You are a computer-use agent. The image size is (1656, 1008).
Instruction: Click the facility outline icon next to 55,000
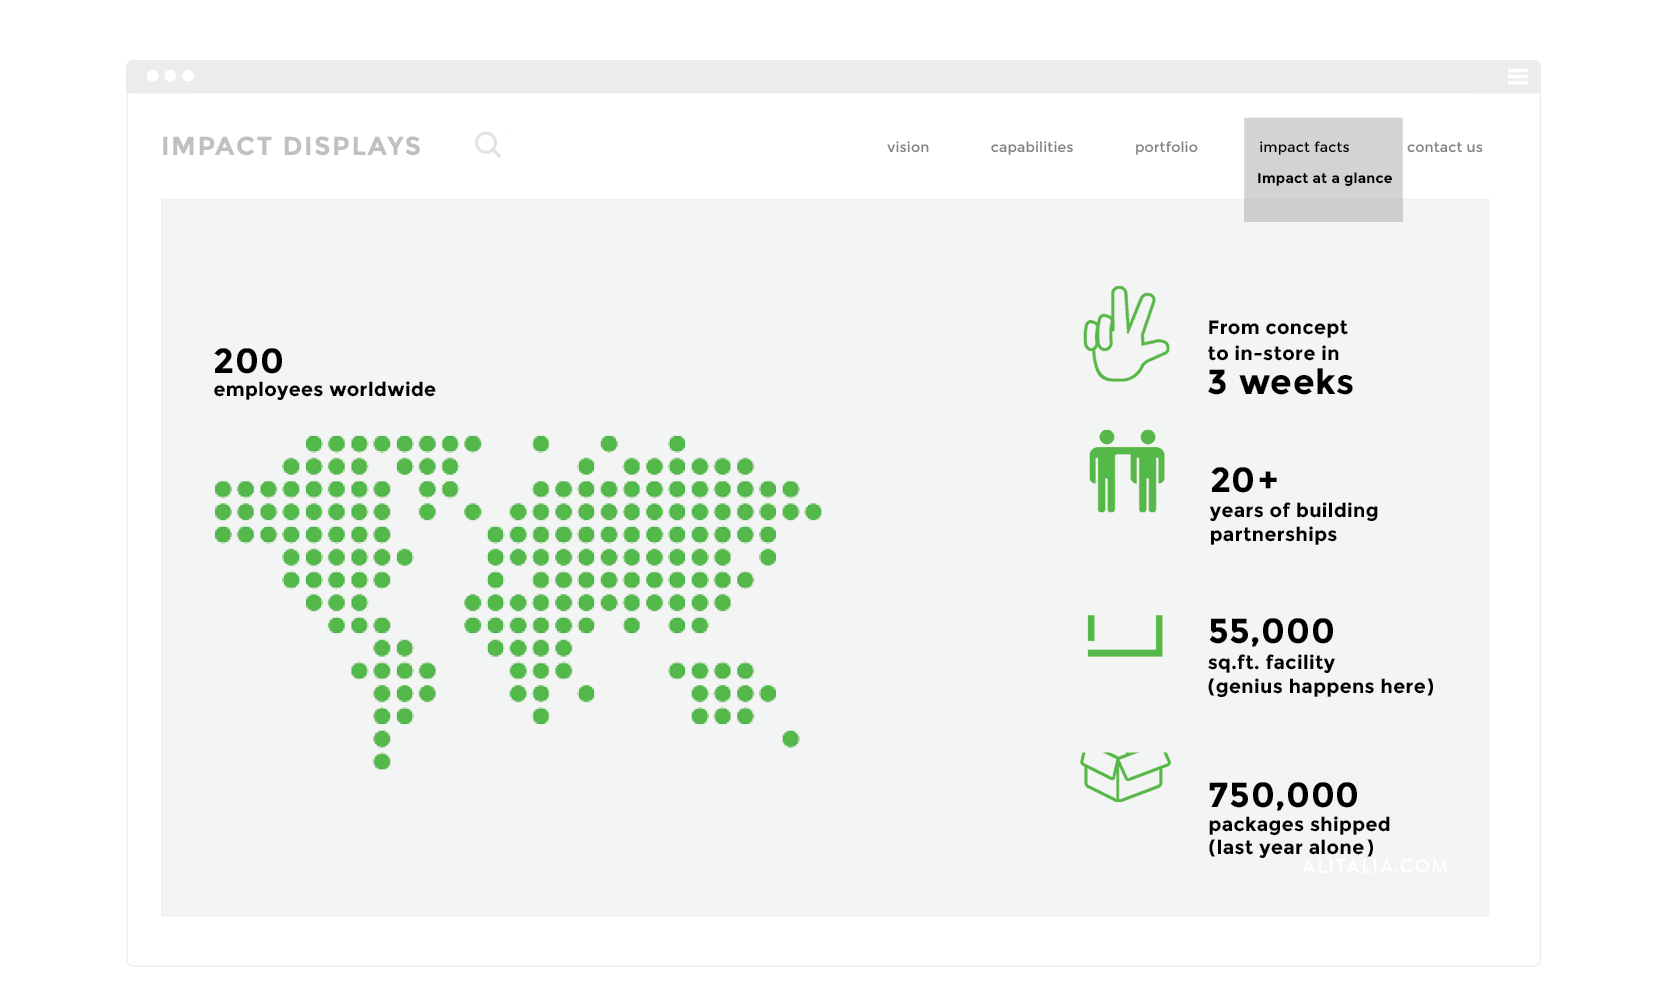coord(1124,637)
